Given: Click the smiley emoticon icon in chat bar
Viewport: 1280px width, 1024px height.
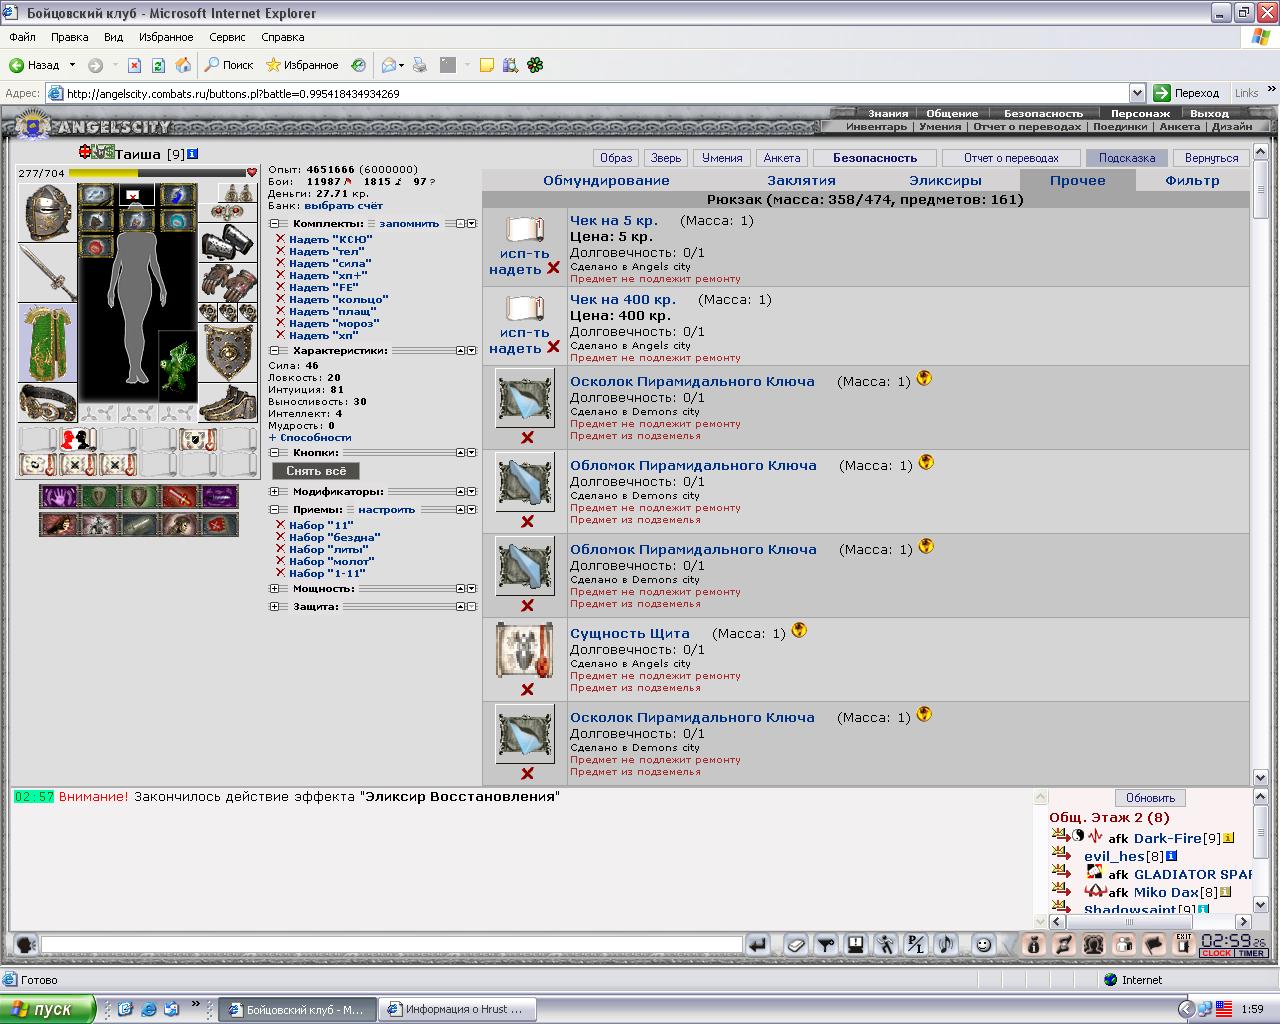Looking at the screenshot, I should coord(983,944).
